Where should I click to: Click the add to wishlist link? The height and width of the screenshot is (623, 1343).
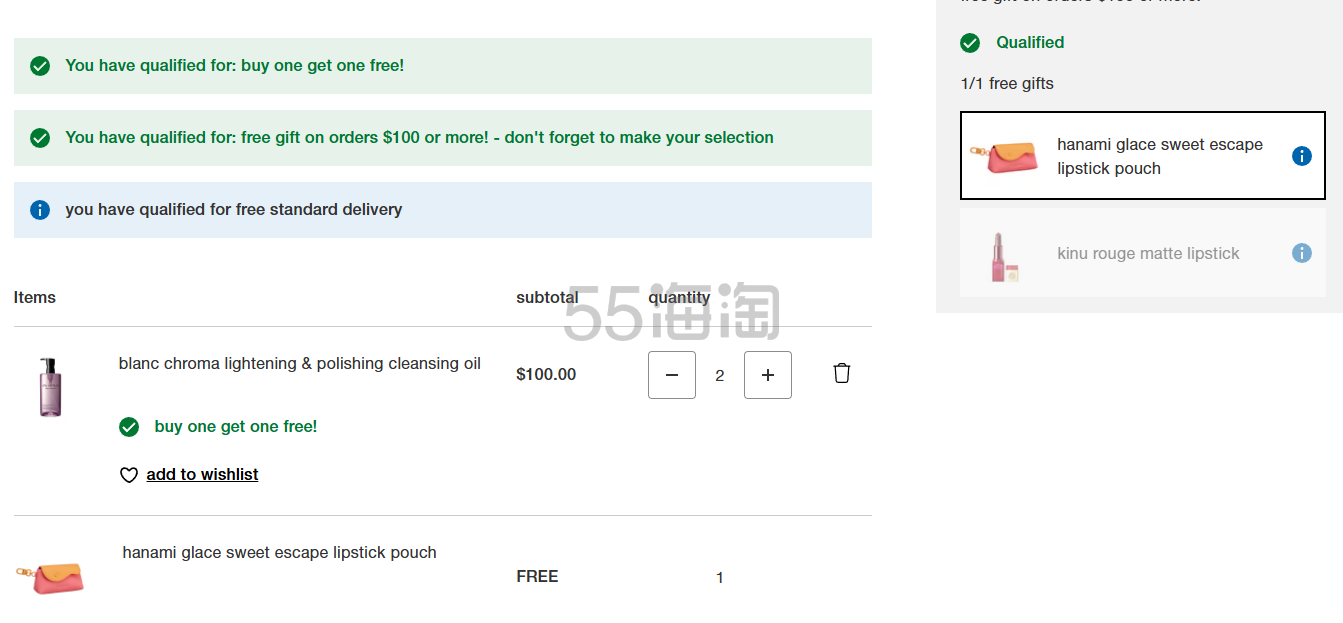point(202,475)
